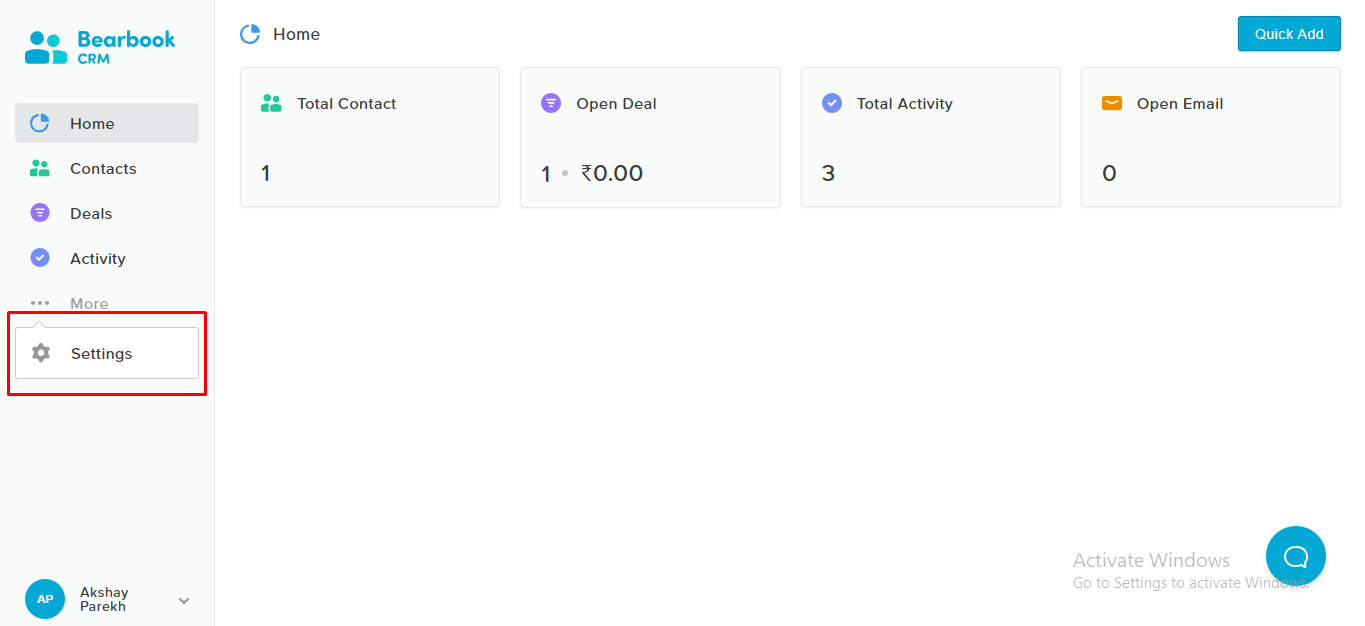This screenshot has width=1365, height=626.
Task: Open the Deals menu item
Action: (x=107, y=213)
